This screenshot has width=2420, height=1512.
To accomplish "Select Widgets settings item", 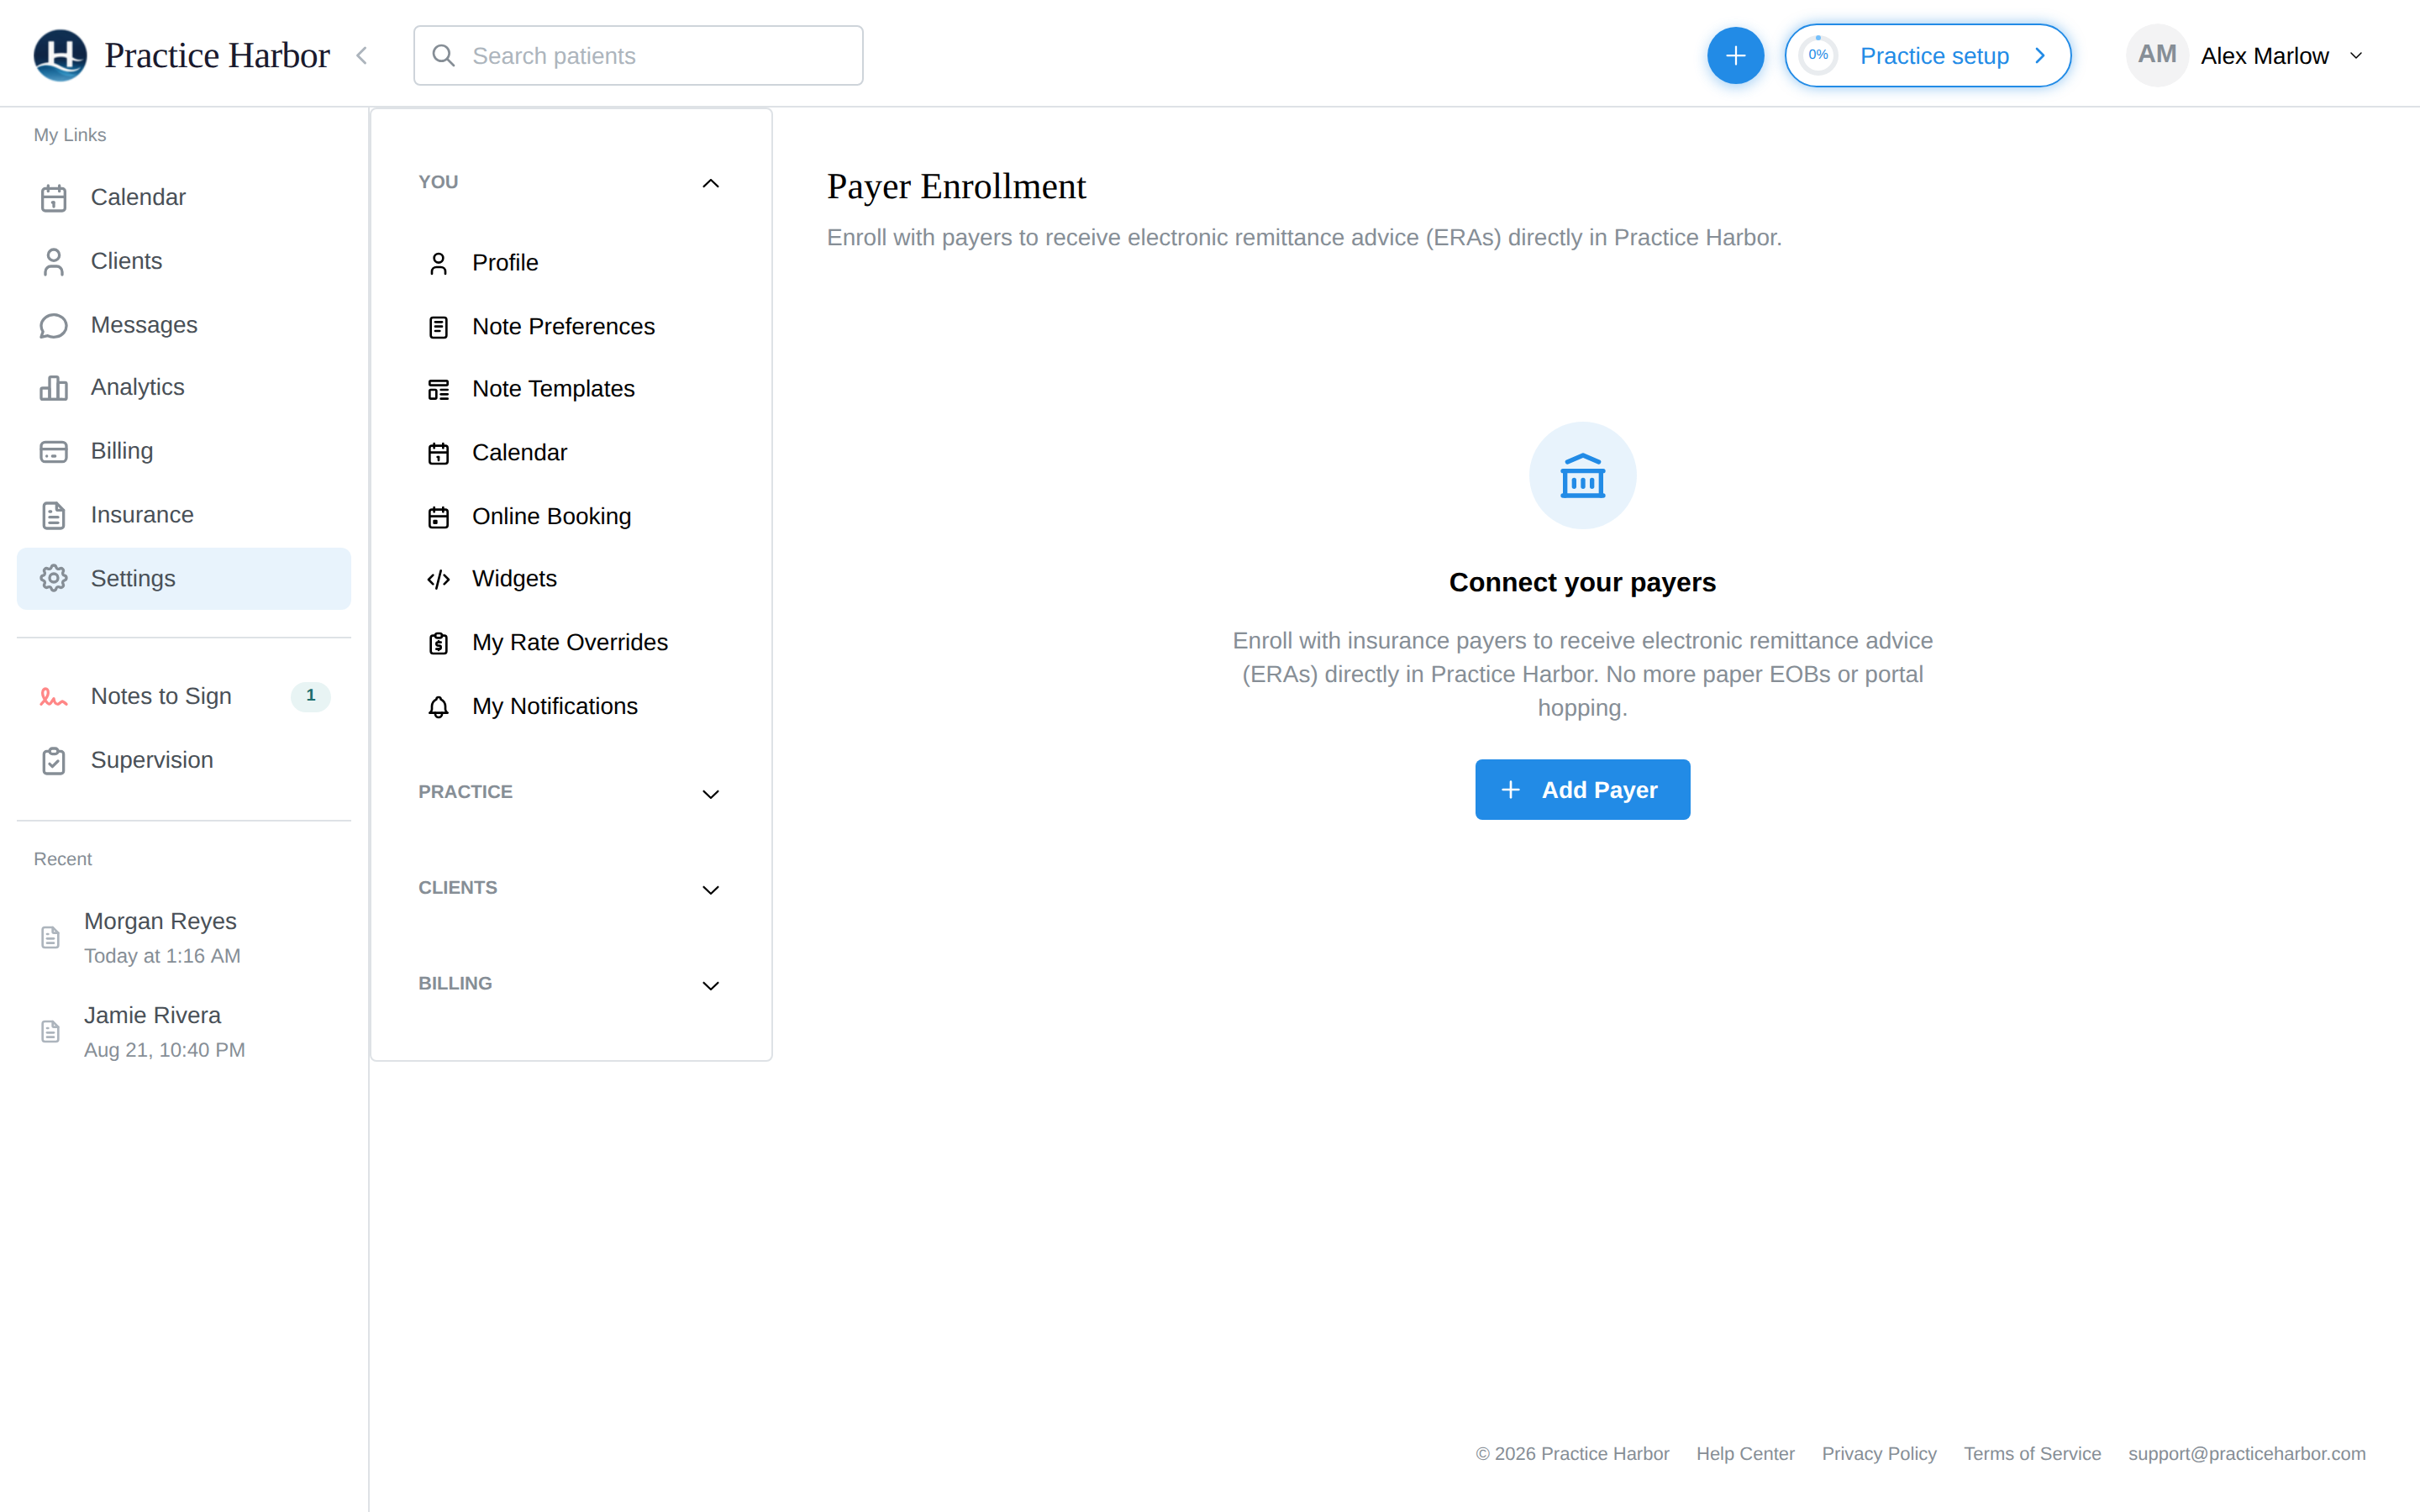I will [570, 579].
